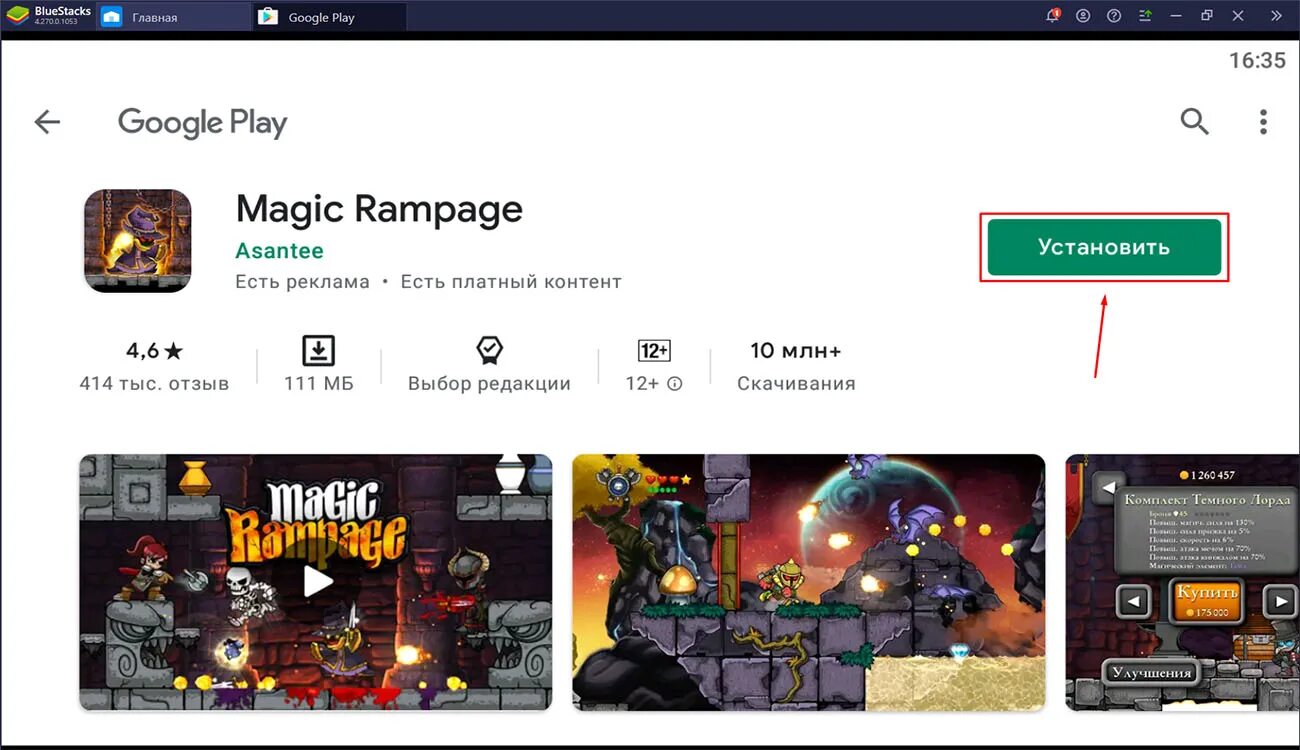Click the 12+ age rating badge

point(654,351)
